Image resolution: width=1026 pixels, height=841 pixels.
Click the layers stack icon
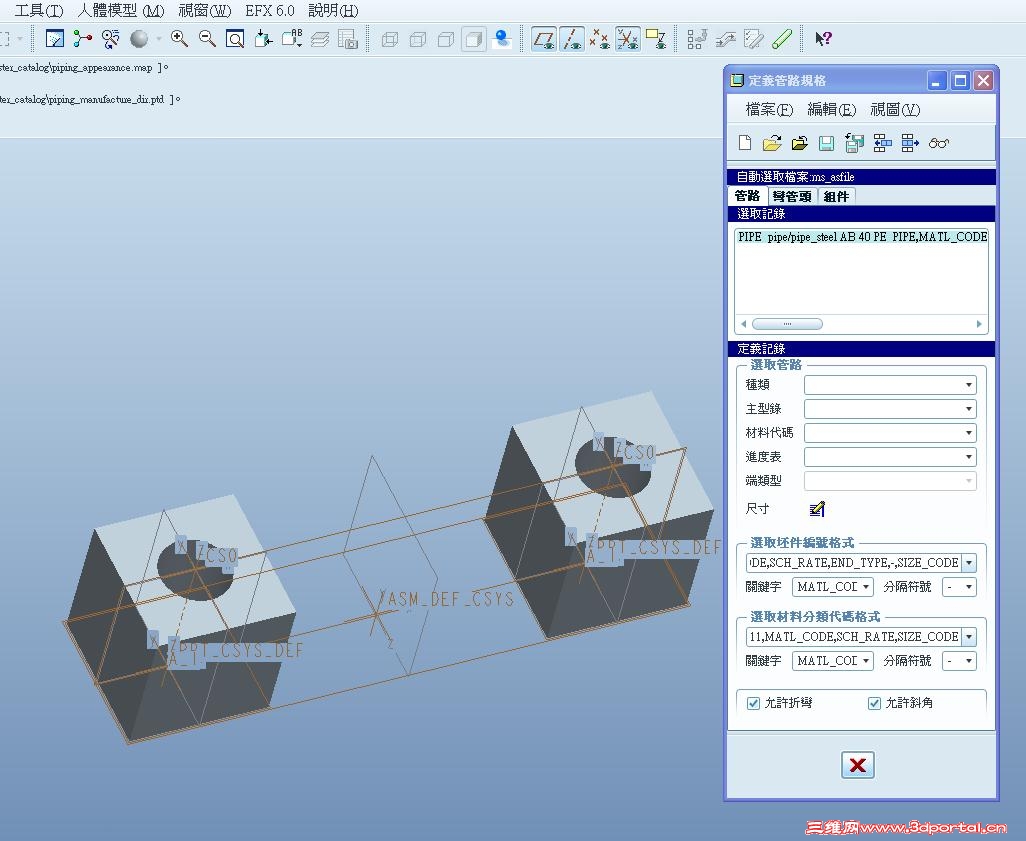pyautogui.click(x=320, y=39)
